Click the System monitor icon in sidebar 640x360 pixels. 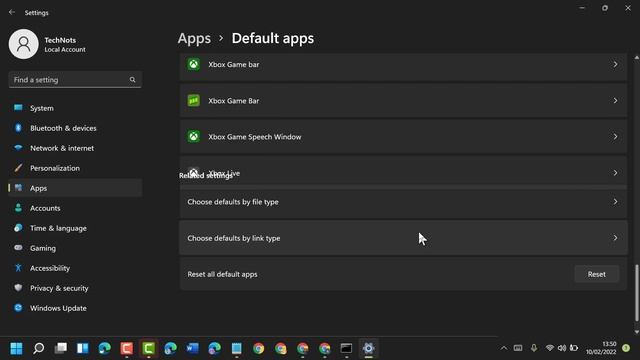pyautogui.click(x=18, y=108)
